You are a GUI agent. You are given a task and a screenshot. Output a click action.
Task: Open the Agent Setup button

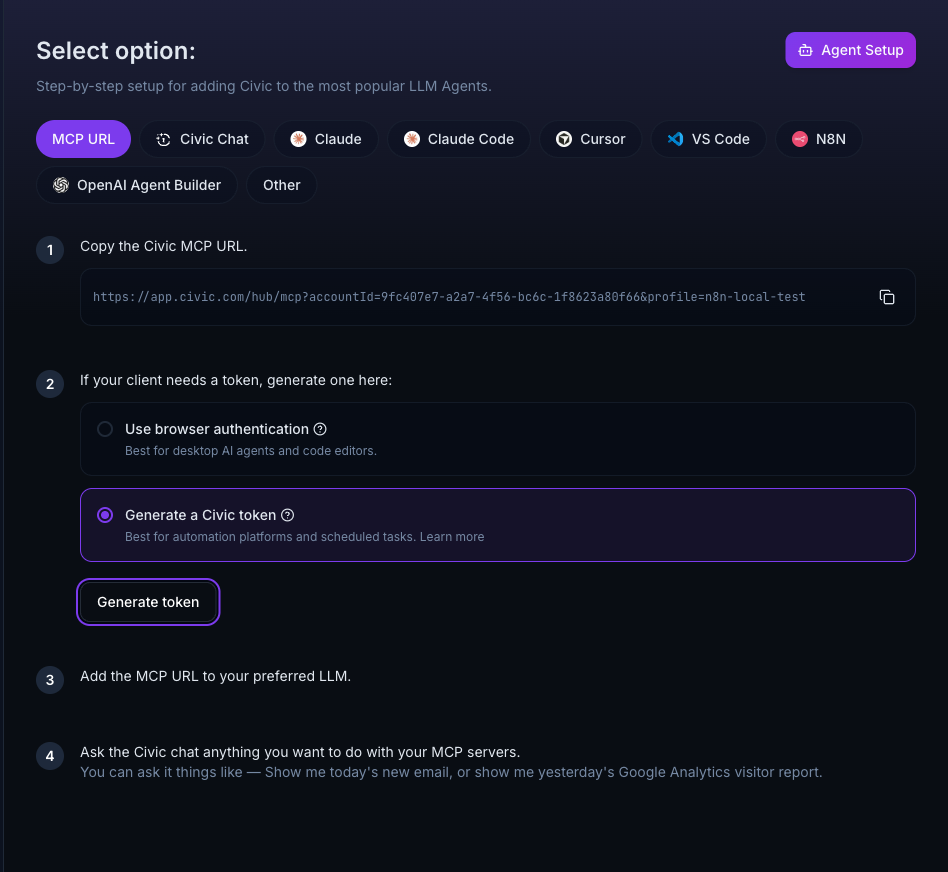point(850,50)
